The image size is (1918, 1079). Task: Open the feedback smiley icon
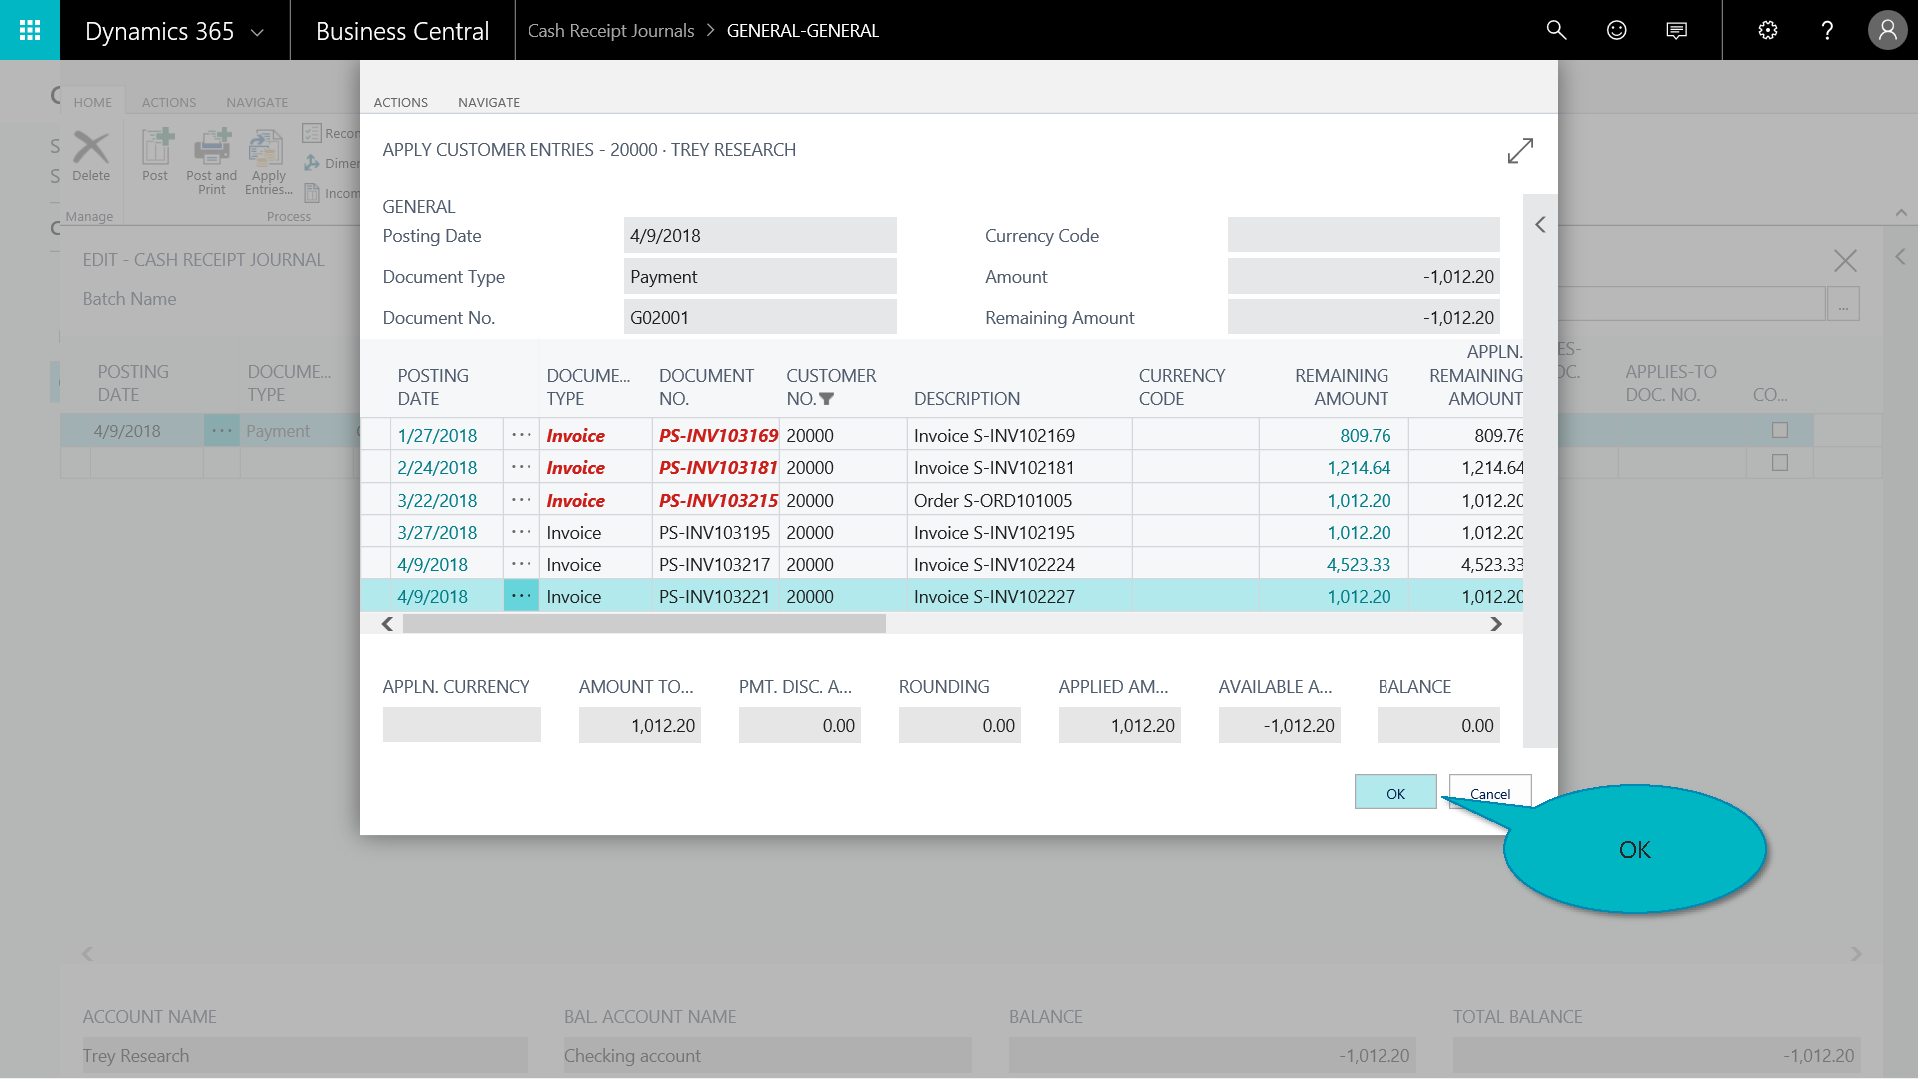point(1616,30)
